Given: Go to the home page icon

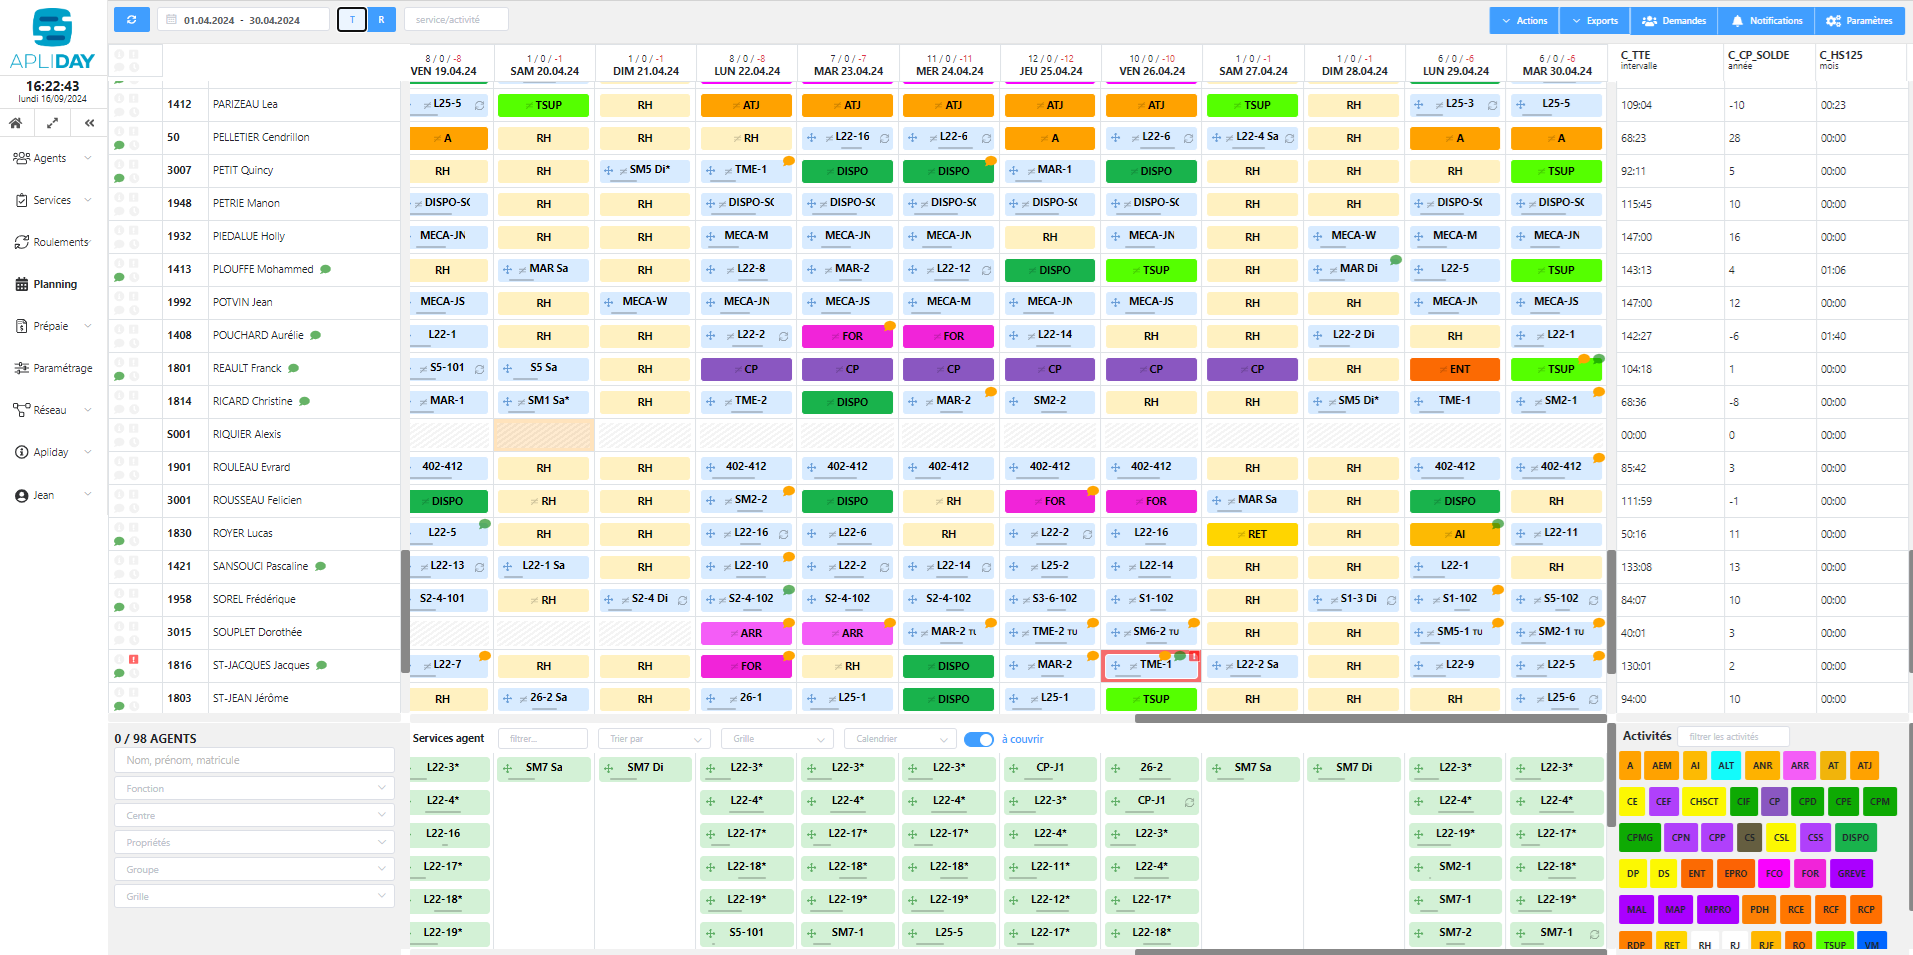Looking at the screenshot, I should (16, 123).
